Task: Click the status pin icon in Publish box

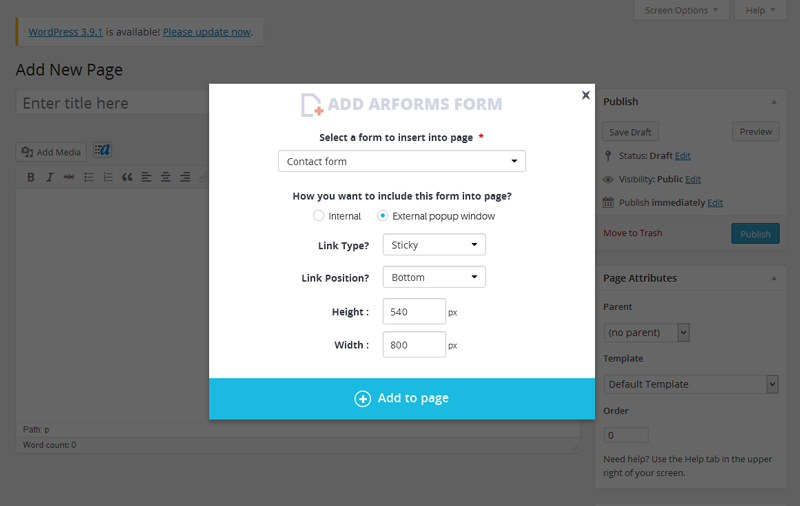Action: (608, 156)
